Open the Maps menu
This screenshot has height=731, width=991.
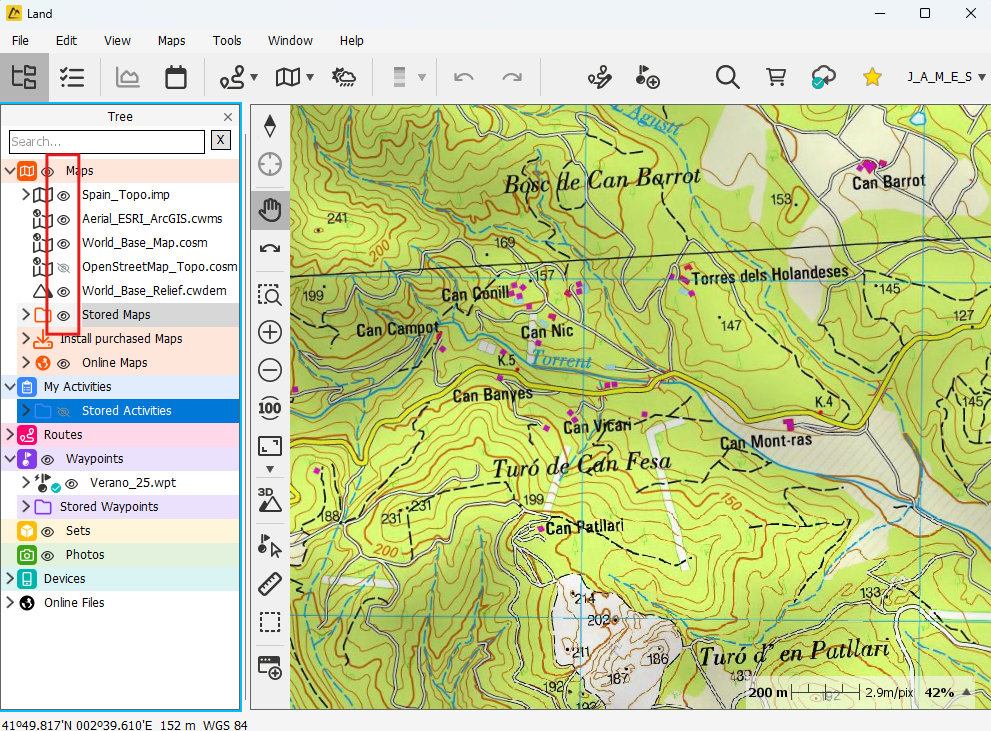(171, 41)
